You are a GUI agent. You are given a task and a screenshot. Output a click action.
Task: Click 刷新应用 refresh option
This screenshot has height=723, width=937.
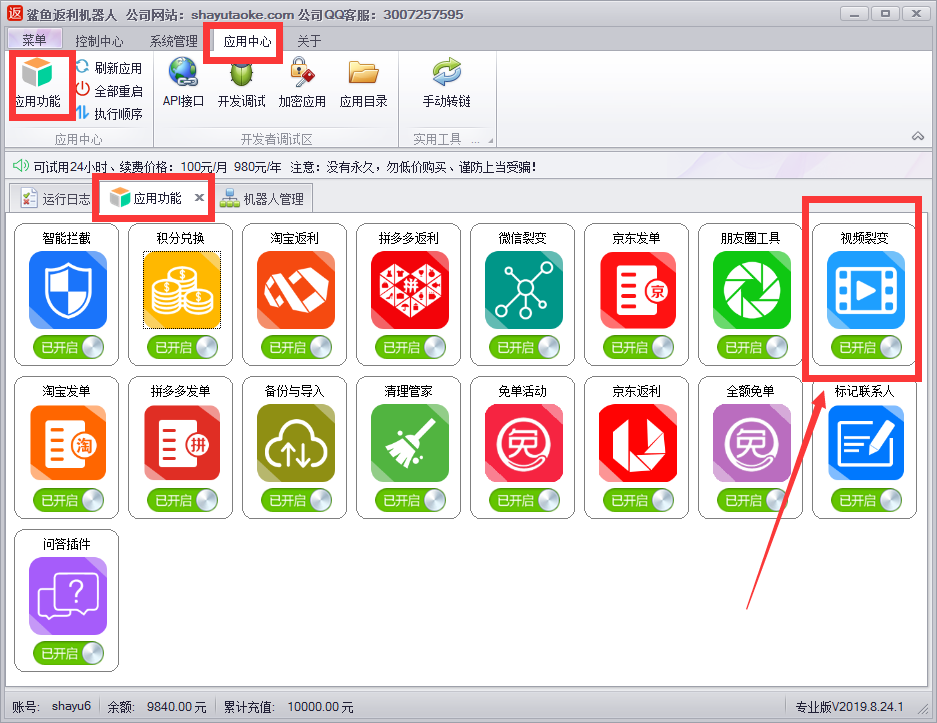coord(109,68)
